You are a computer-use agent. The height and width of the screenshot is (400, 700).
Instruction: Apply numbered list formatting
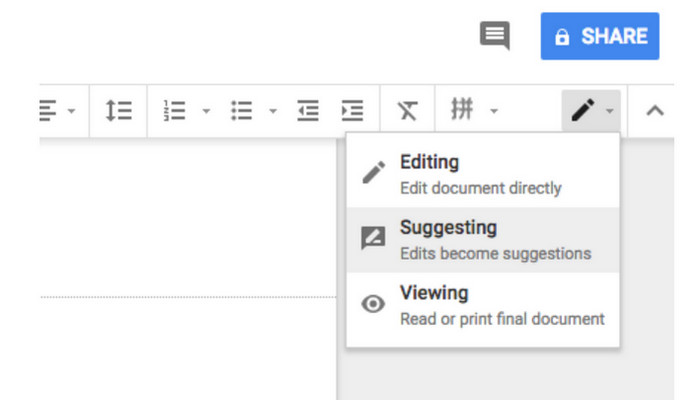coord(175,110)
